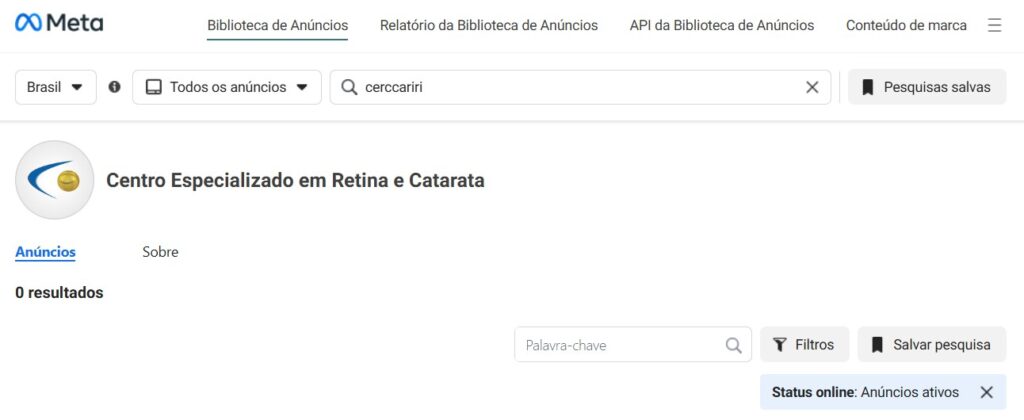The height and width of the screenshot is (420, 1024).
Task: Click the Centro Especializado profile logo
Action: 55,180
